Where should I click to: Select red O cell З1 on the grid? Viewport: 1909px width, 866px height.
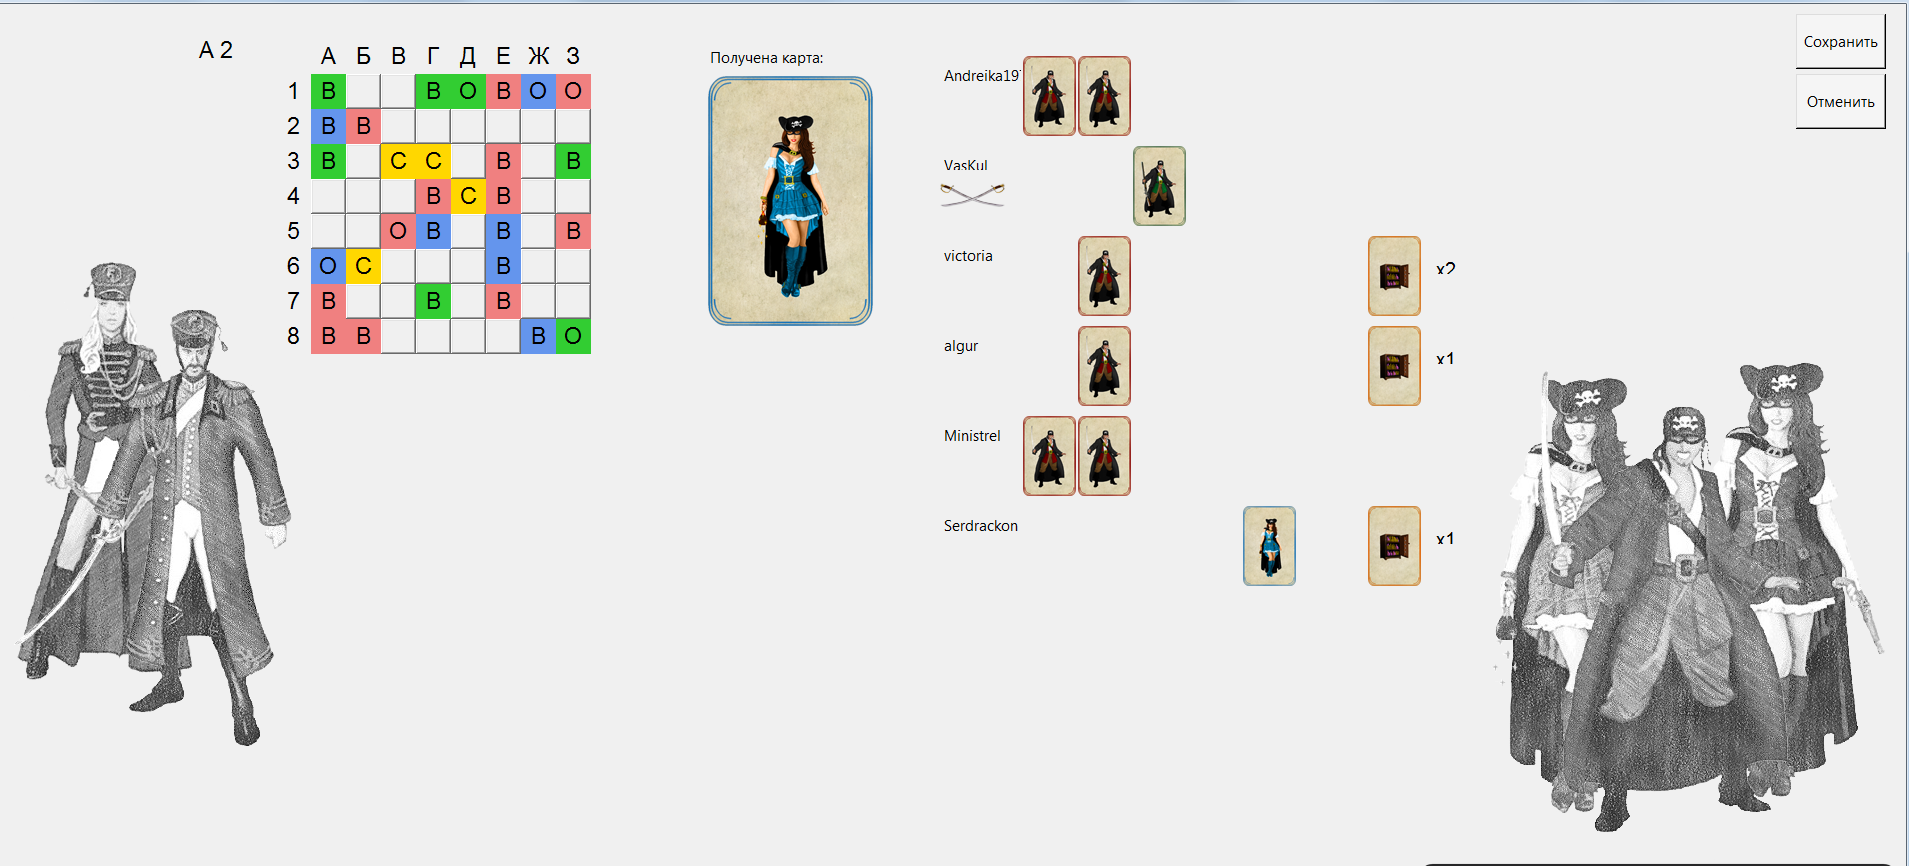573,91
